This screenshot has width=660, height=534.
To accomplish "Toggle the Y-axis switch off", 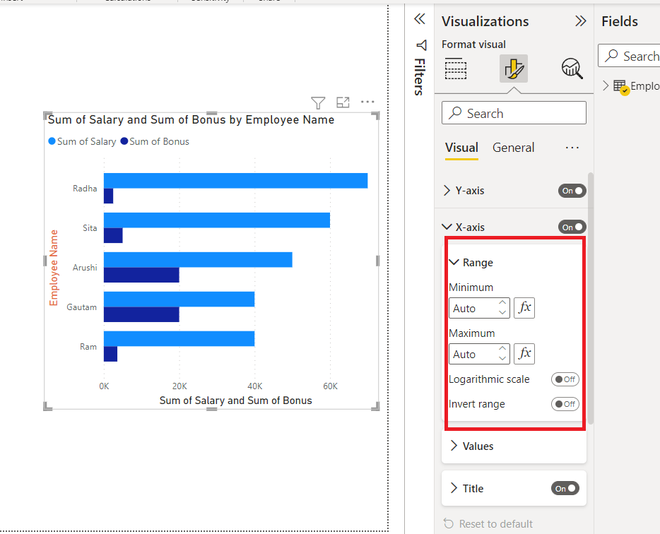I will pyautogui.click(x=572, y=191).
